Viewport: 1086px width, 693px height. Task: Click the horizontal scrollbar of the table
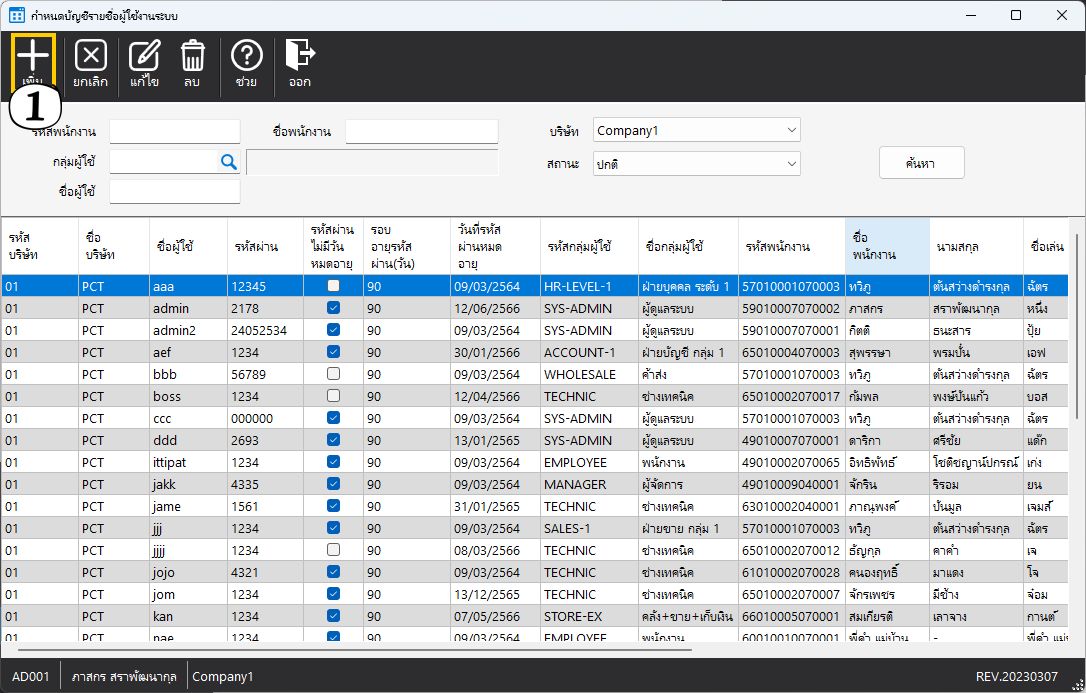tap(350, 650)
